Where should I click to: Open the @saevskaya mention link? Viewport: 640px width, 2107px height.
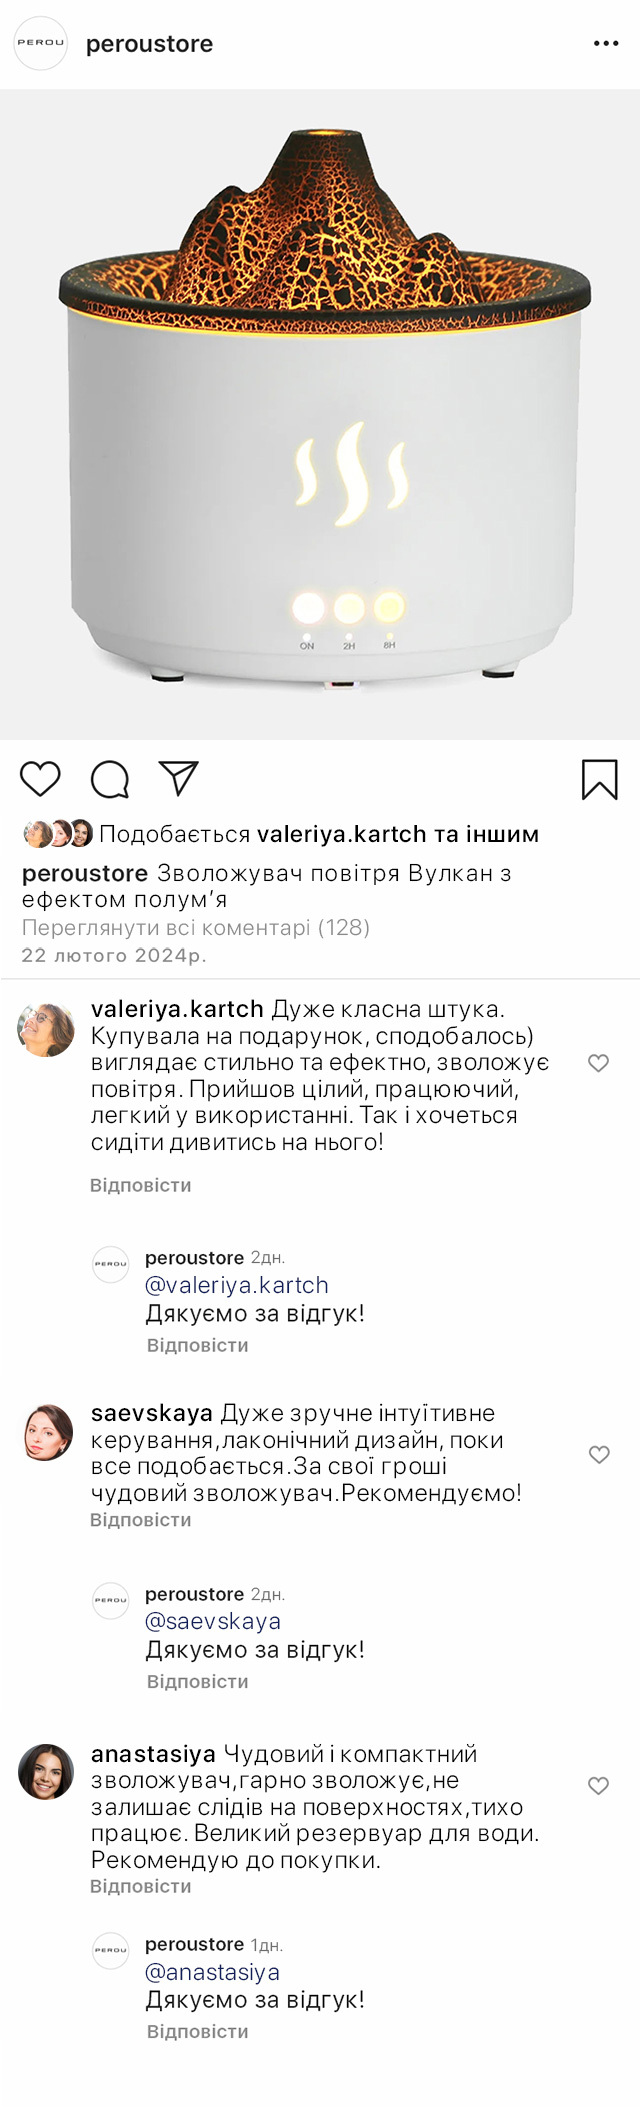pos(213,1621)
